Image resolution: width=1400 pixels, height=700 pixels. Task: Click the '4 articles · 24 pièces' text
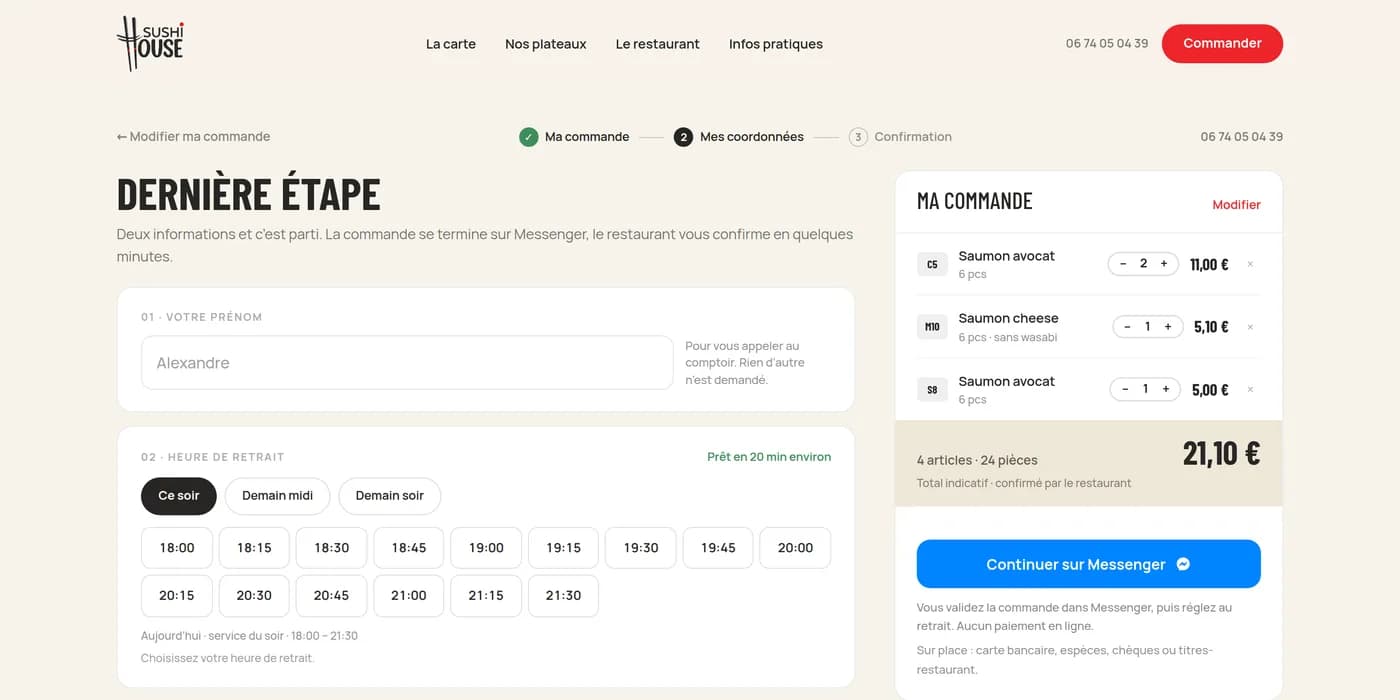pos(977,461)
